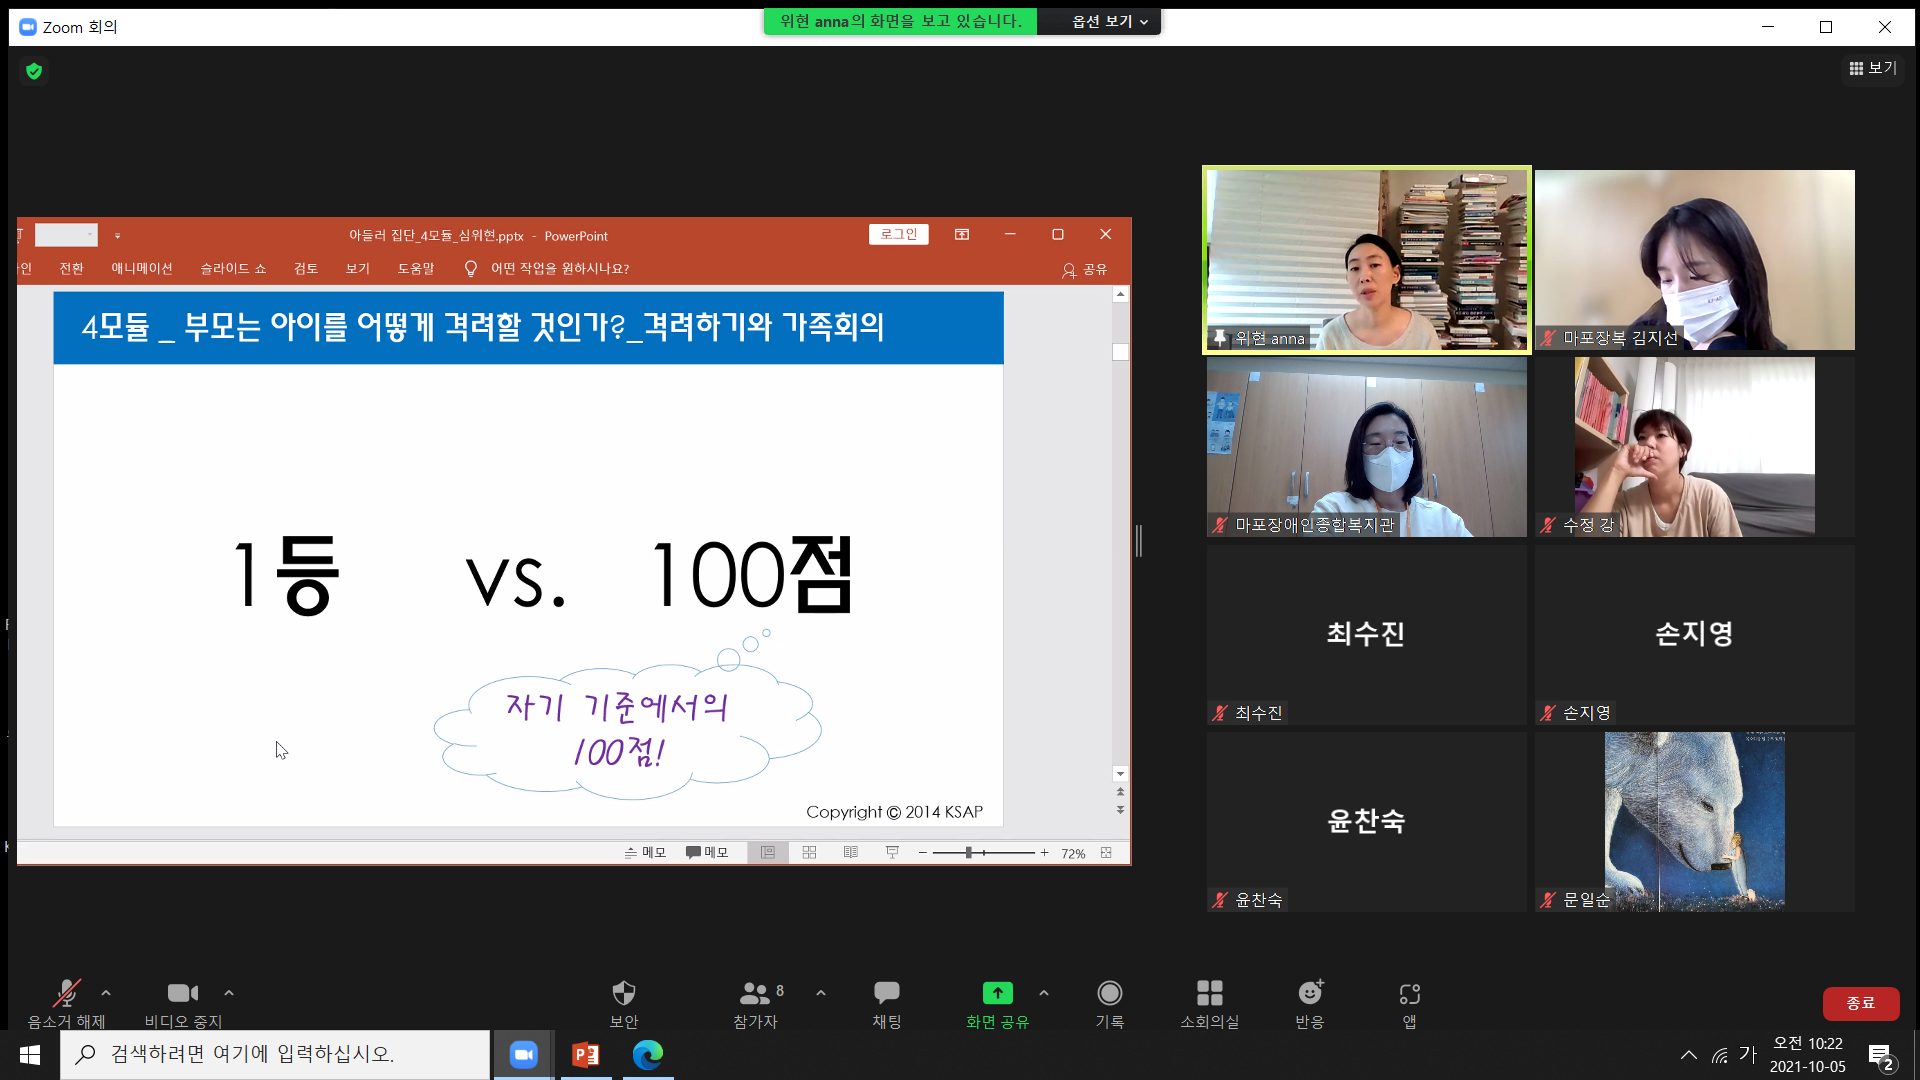Expand video options arrow beside video button

point(229,993)
